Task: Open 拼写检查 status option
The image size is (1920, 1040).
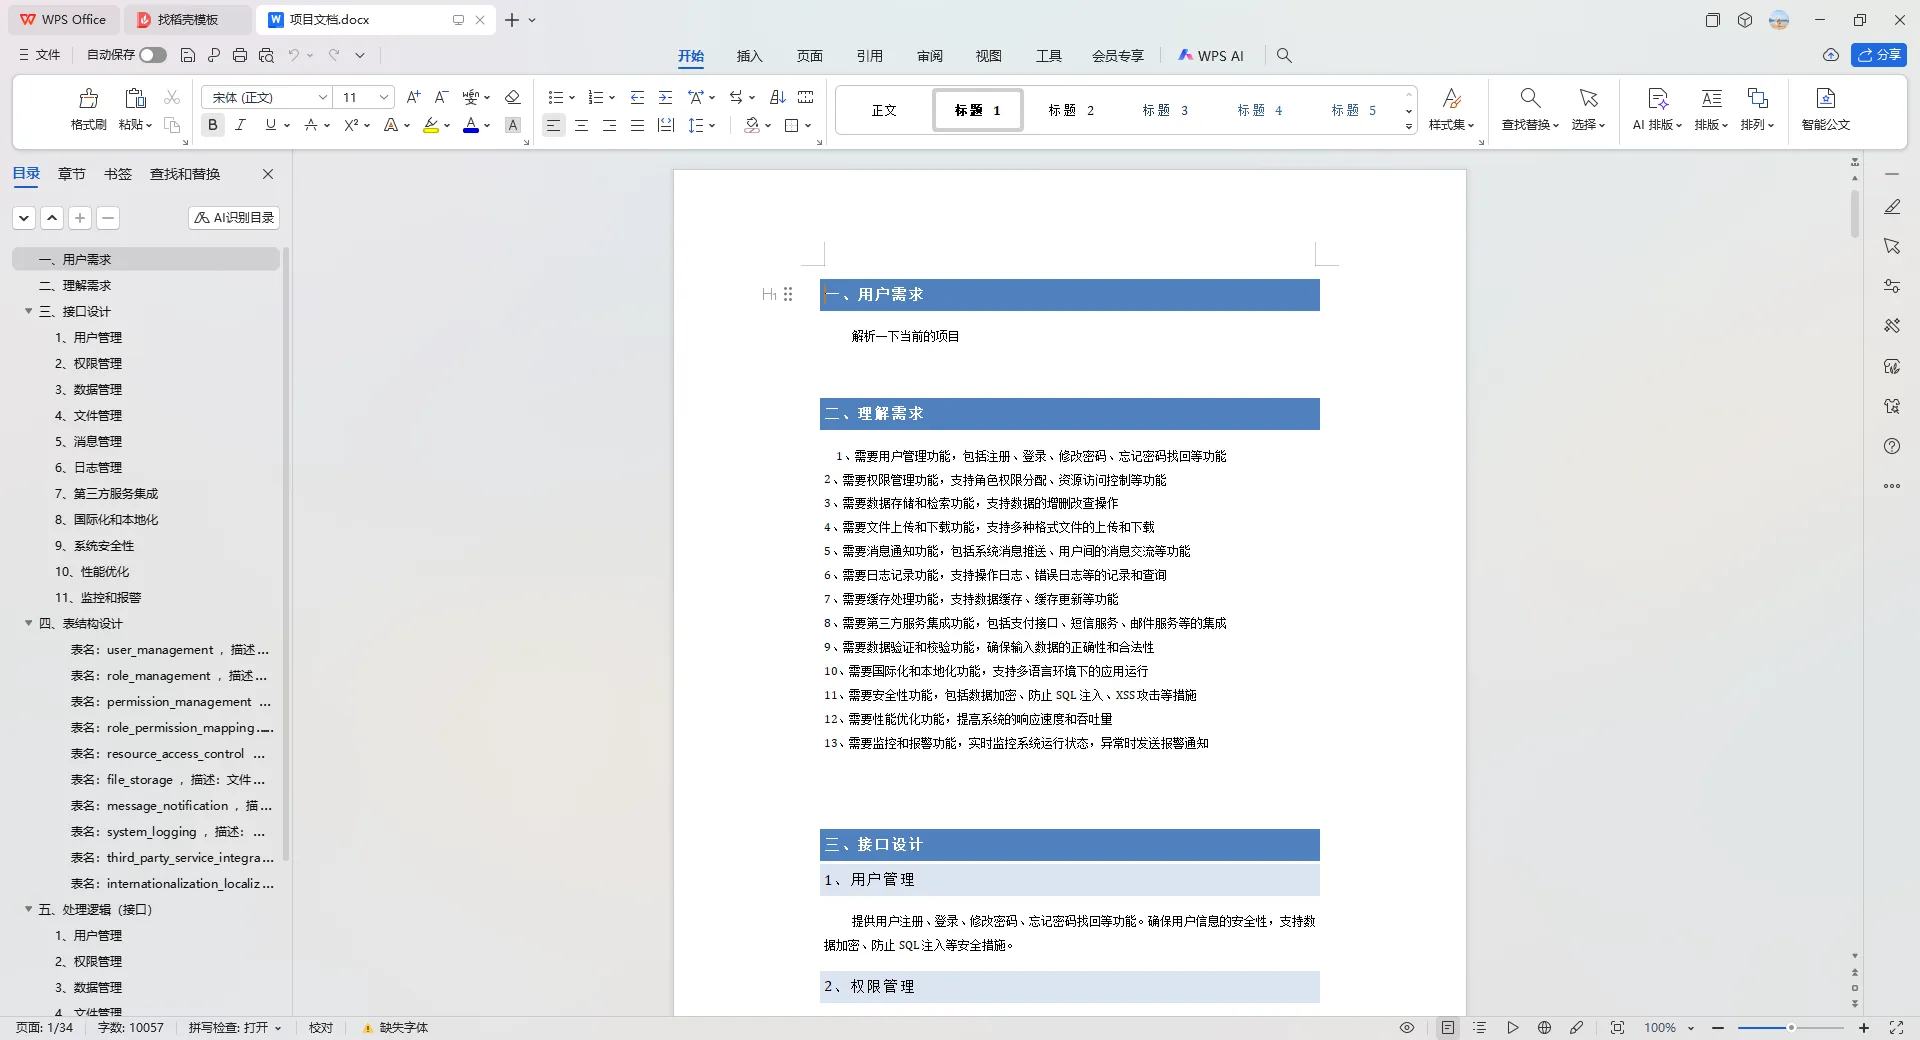Action: coord(235,1027)
